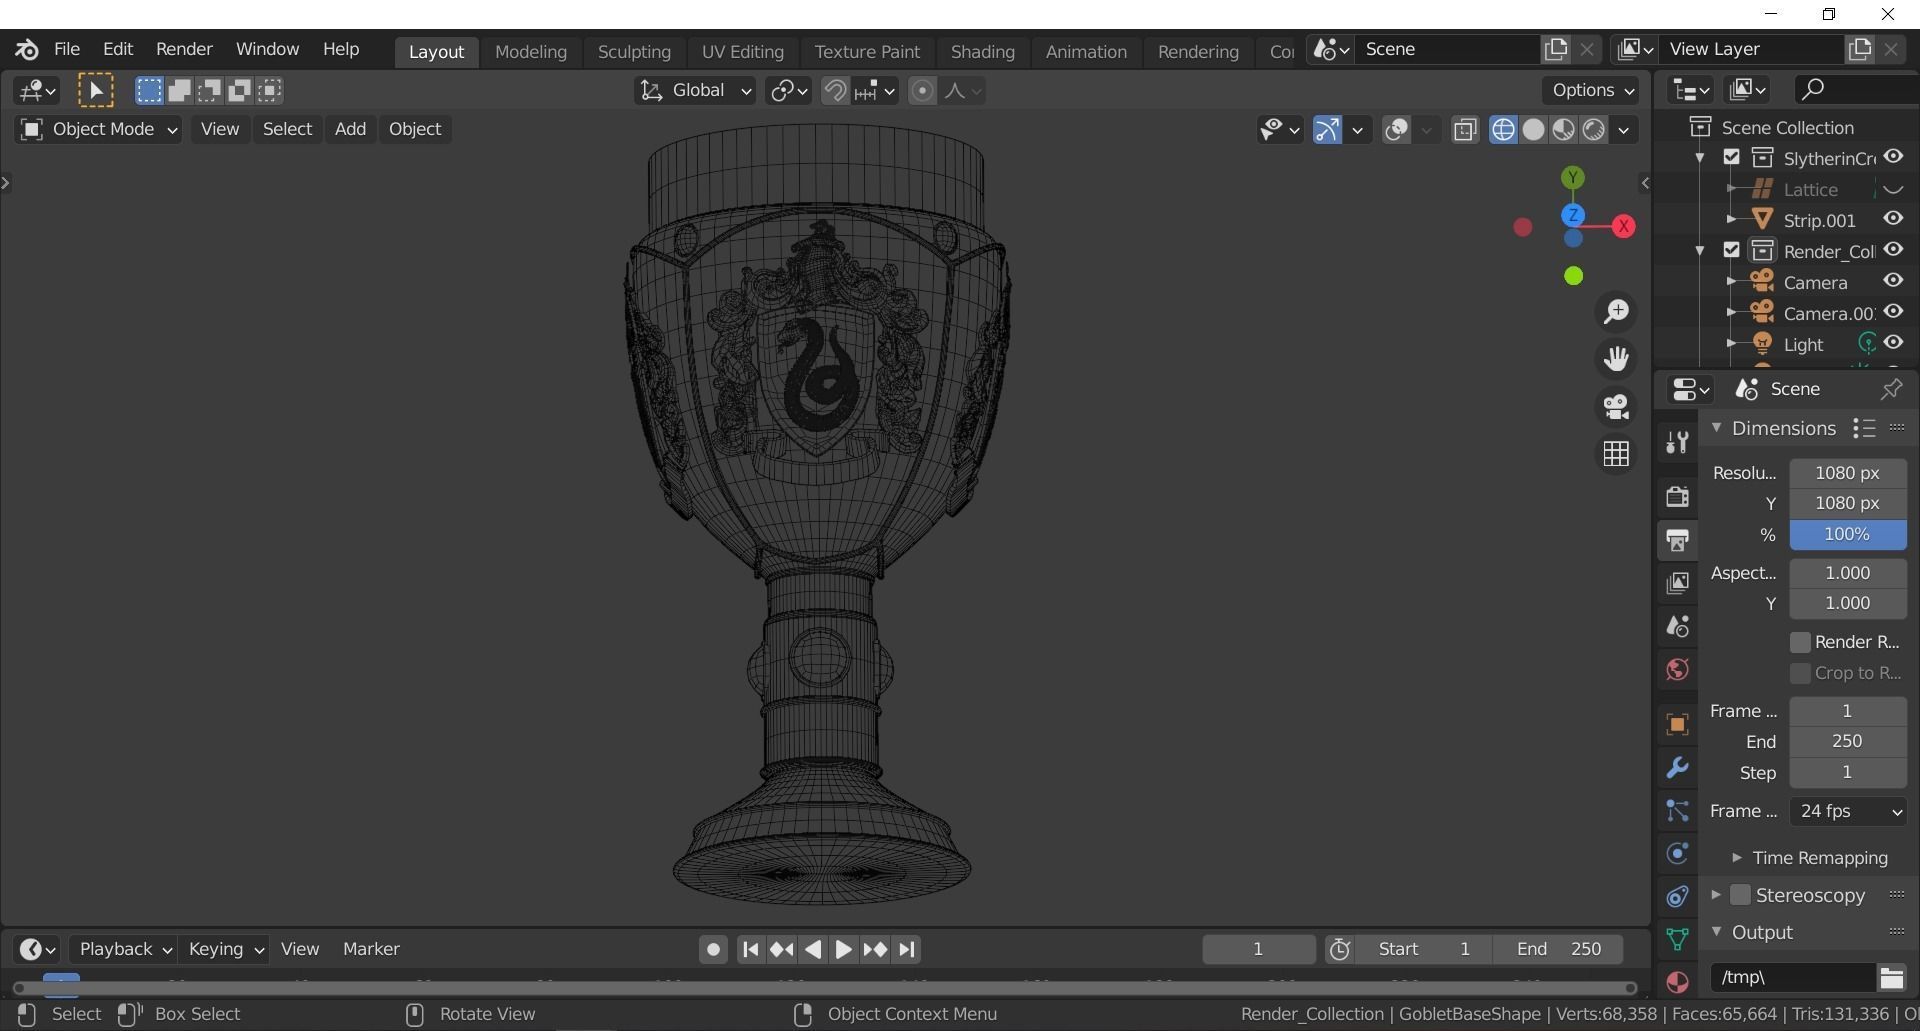
Task: Open the Dimensions render presets list icon
Action: coord(1863,428)
